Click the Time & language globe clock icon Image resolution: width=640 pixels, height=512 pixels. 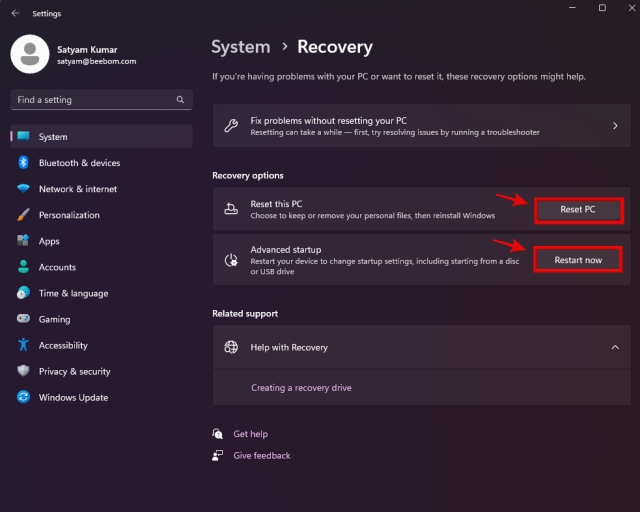click(x=23, y=293)
